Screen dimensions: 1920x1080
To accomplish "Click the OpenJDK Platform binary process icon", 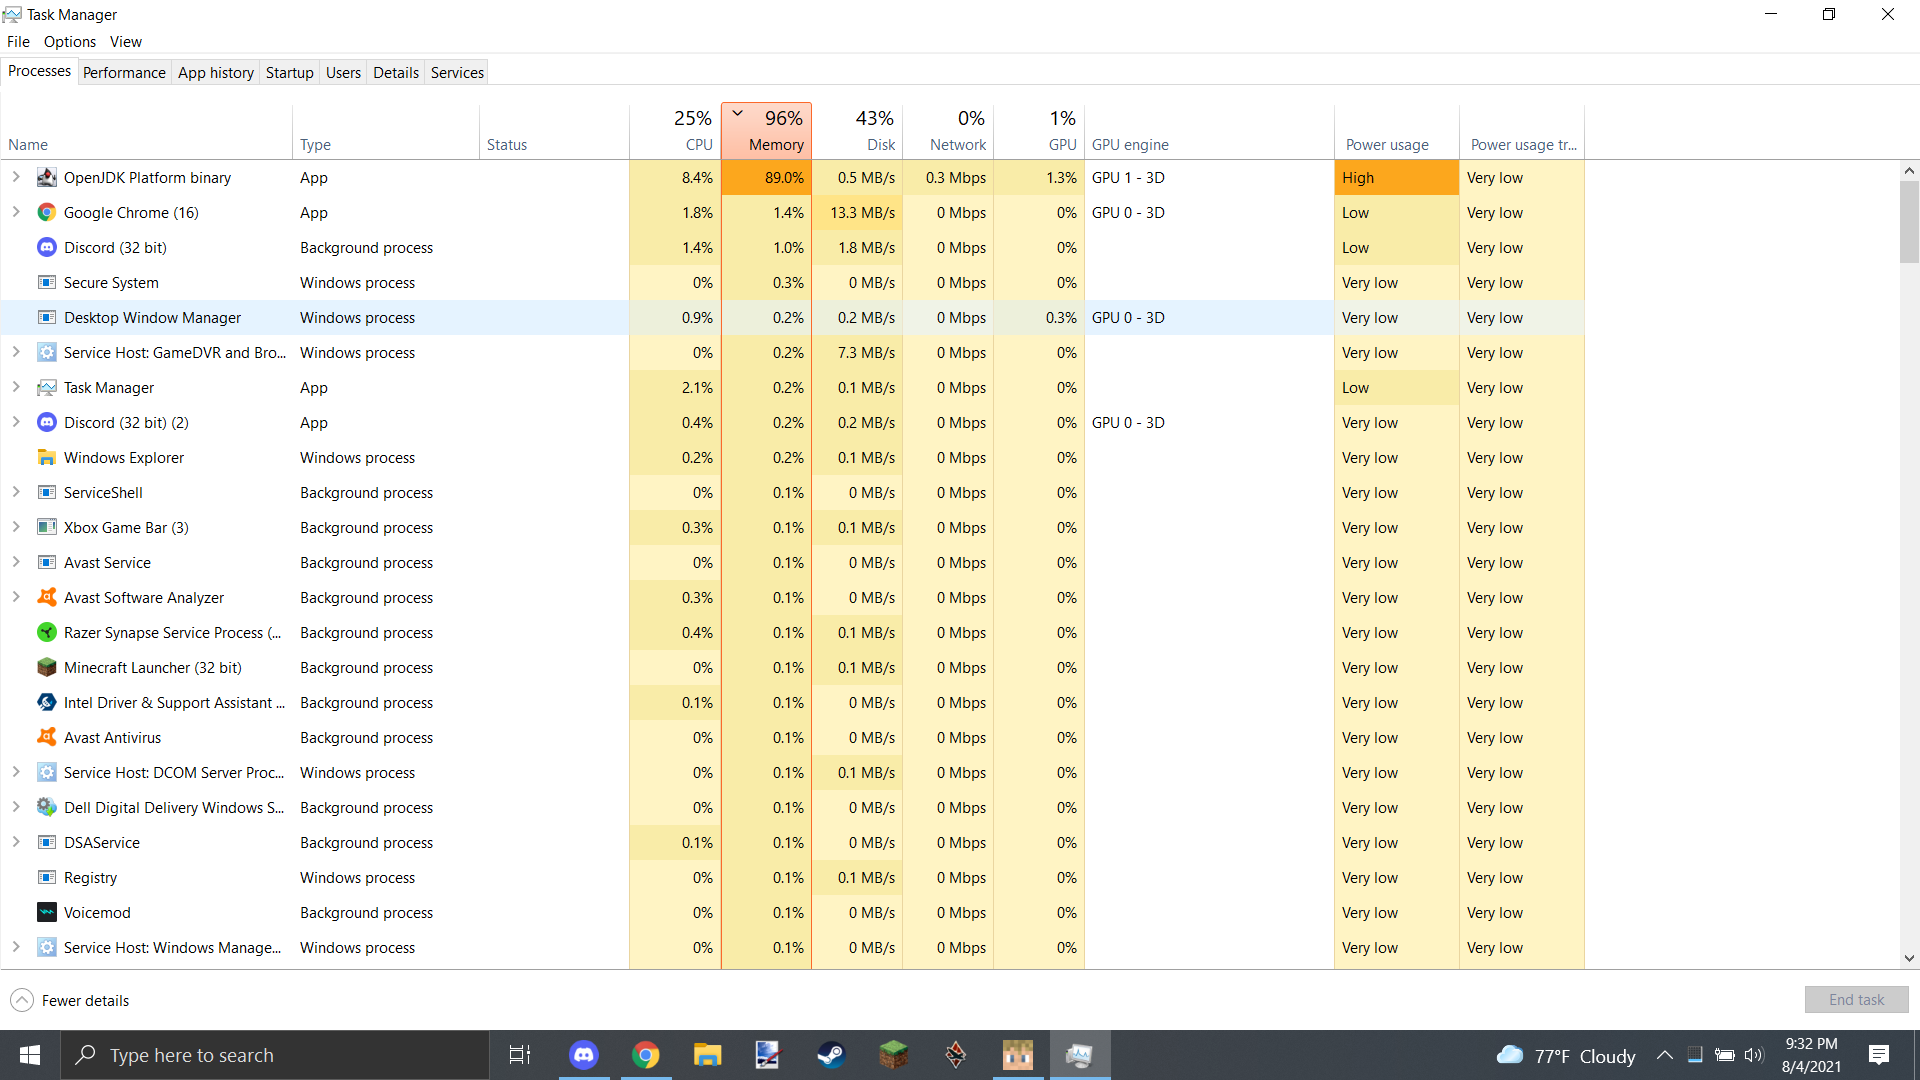I will pyautogui.click(x=46, y=178).
